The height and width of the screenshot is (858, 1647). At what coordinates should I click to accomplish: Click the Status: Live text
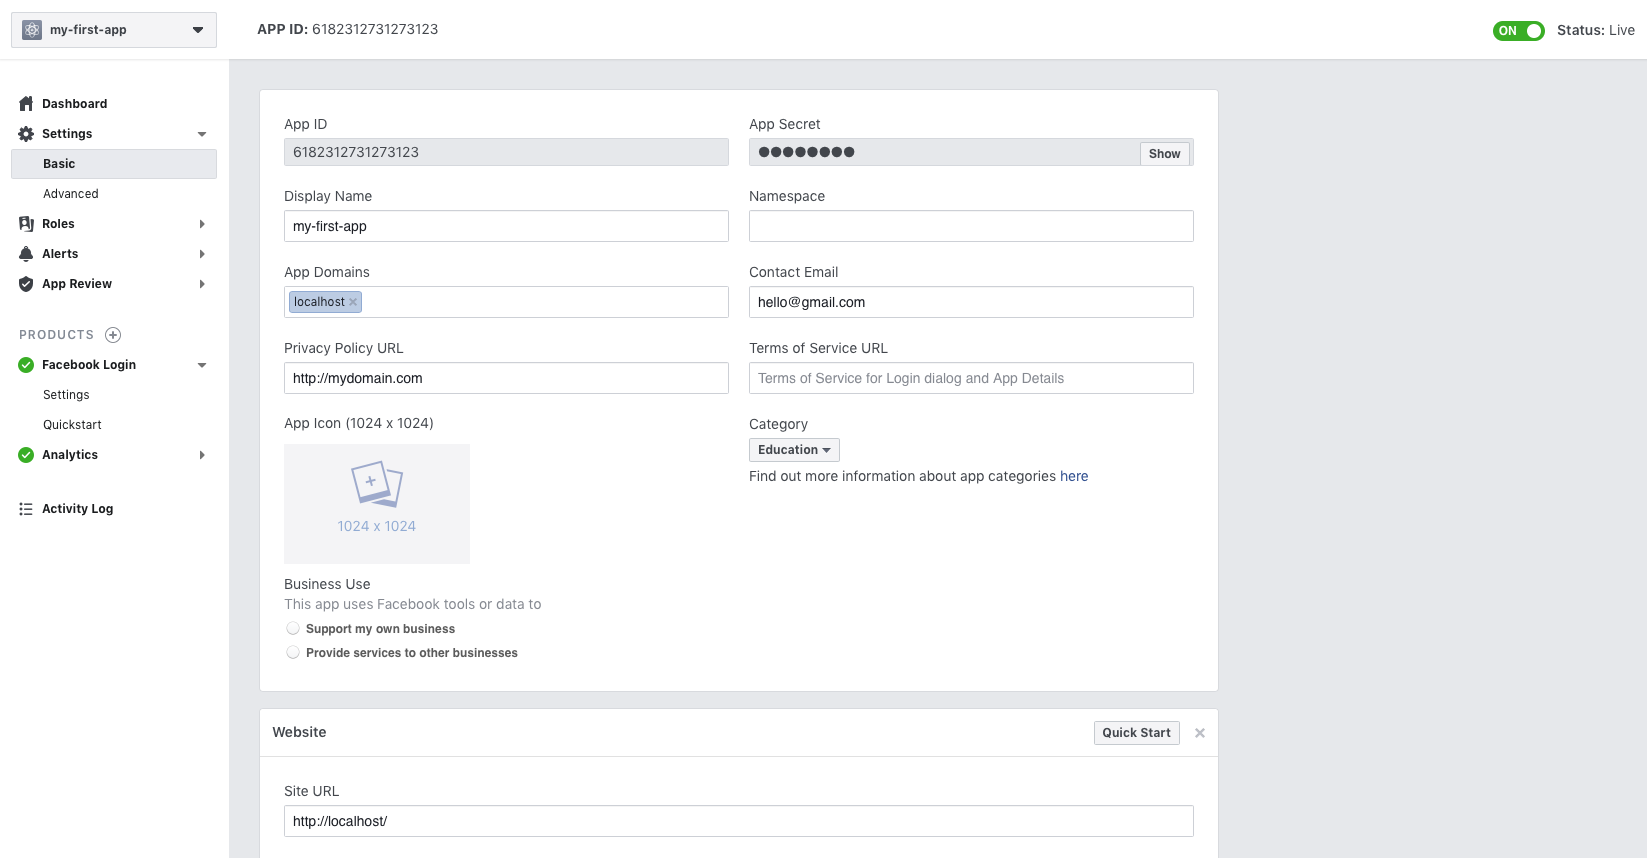1596,30
